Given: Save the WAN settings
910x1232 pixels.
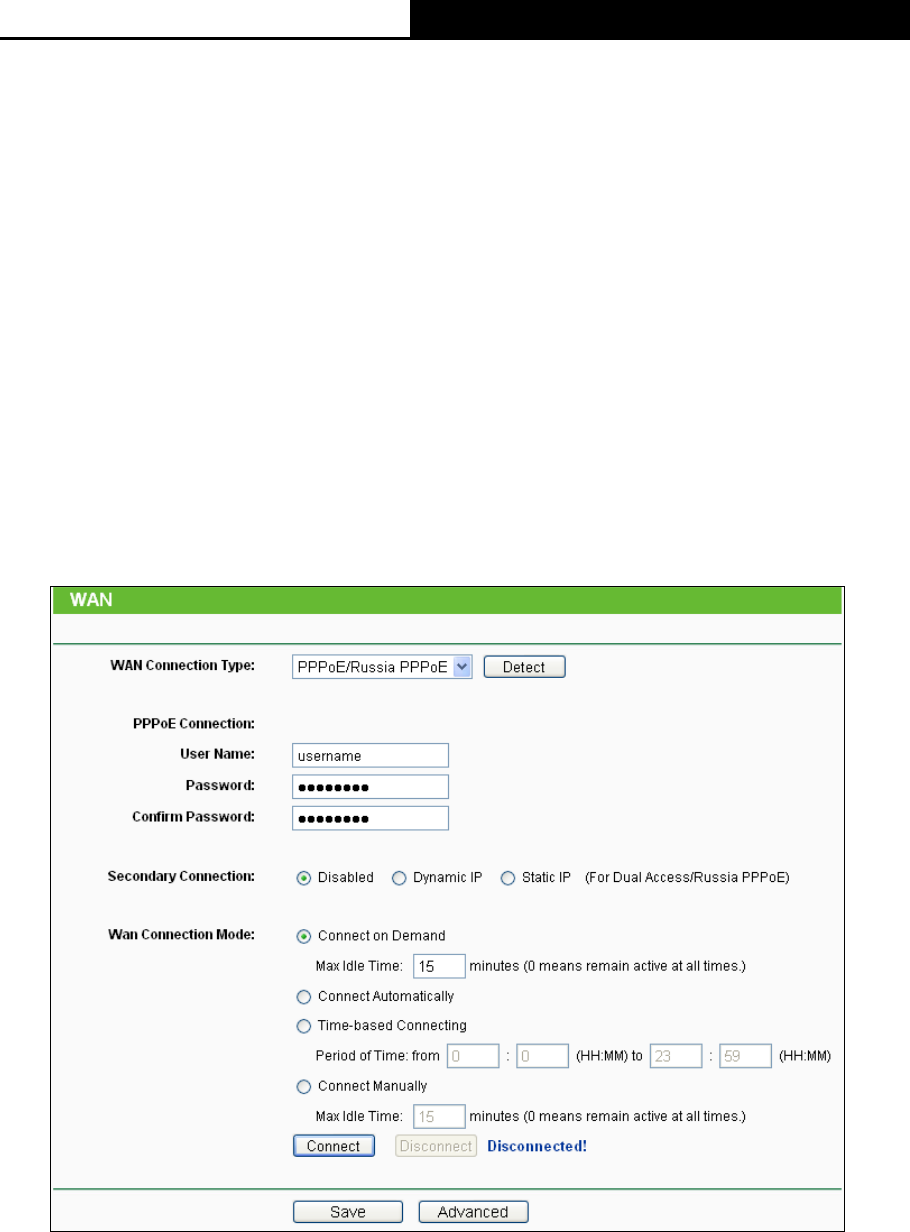Looking at the screenshot, I should (x=348, y=1212).
